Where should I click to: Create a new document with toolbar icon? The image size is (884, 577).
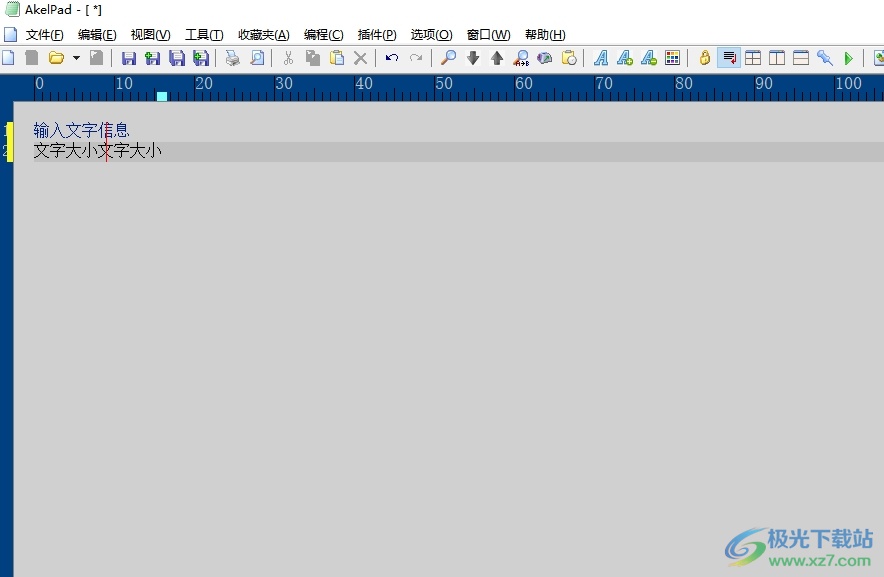tap(8, 58)
